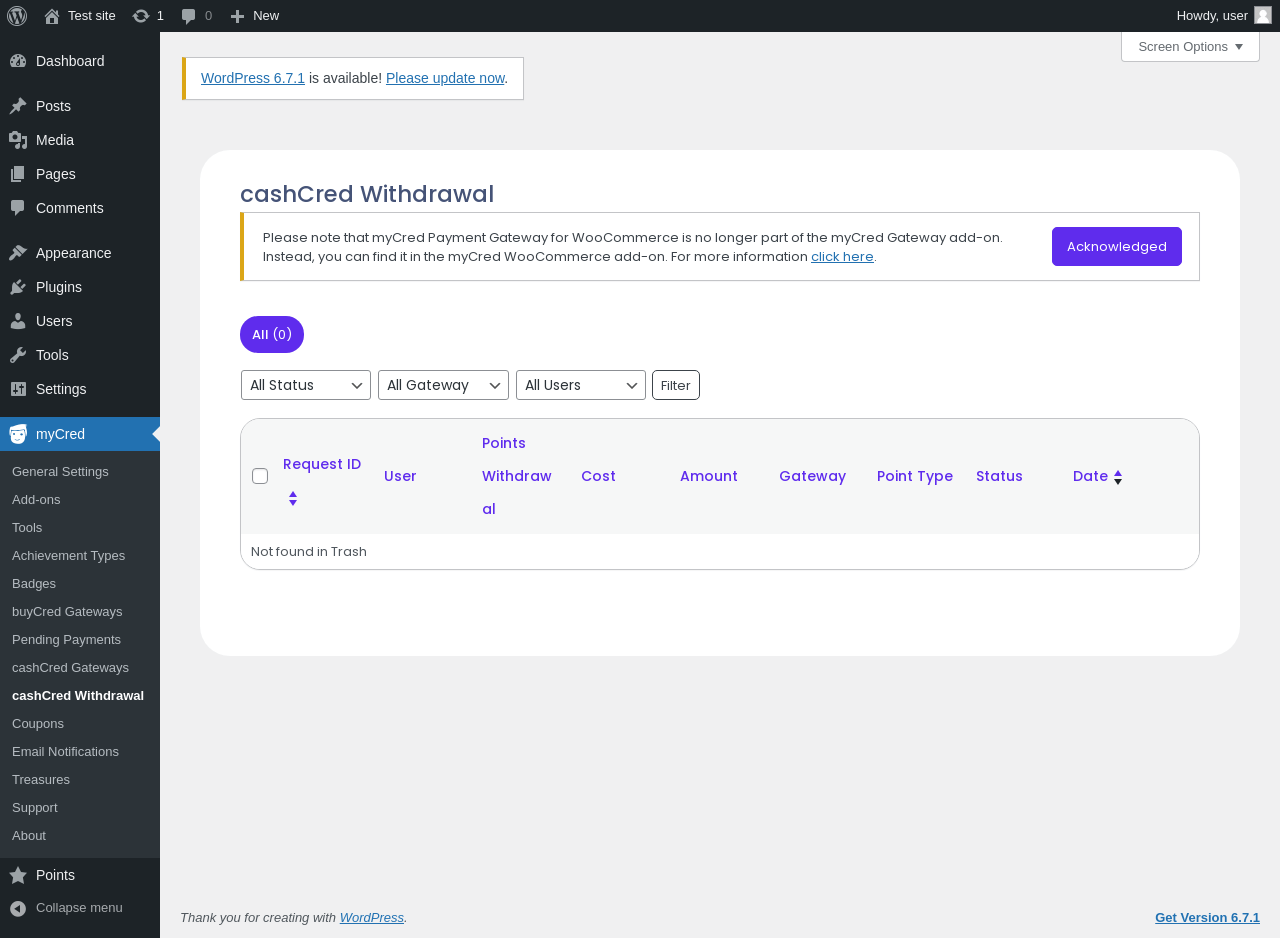Open the comments bubble in admin bar
1280x938 pixels.
[x=188, y=16]
